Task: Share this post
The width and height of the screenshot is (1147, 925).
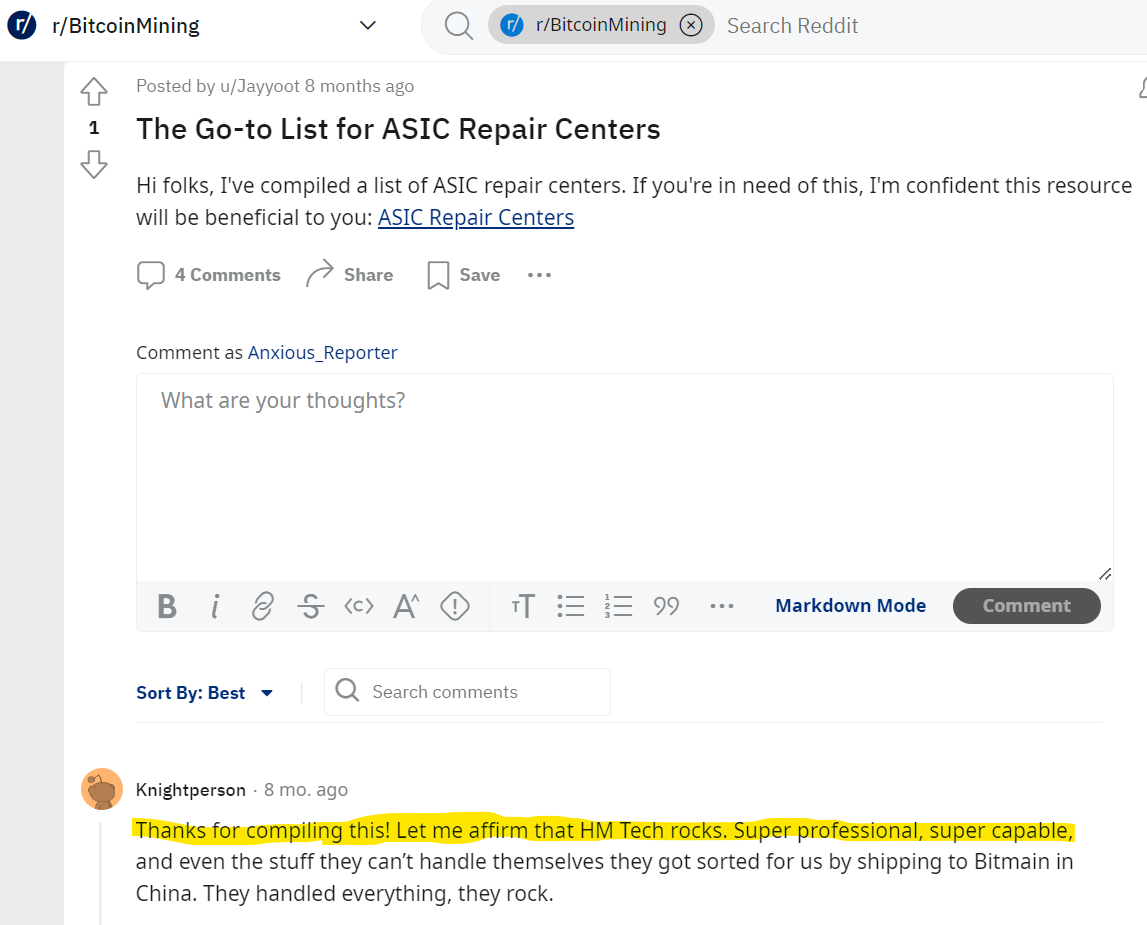Action: point(350,275)
